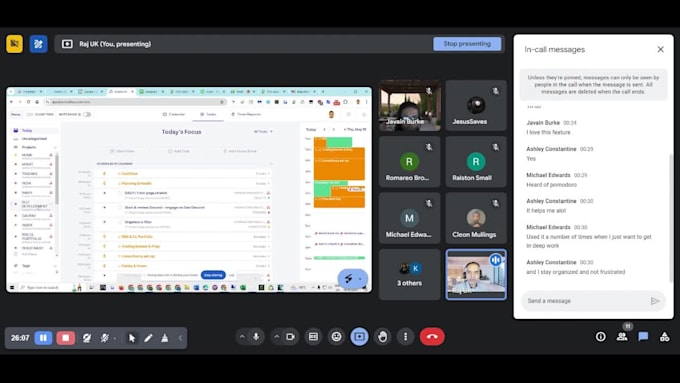
Task: Switch to Tasks tab in shared screen
Action: tap(208, 114)
